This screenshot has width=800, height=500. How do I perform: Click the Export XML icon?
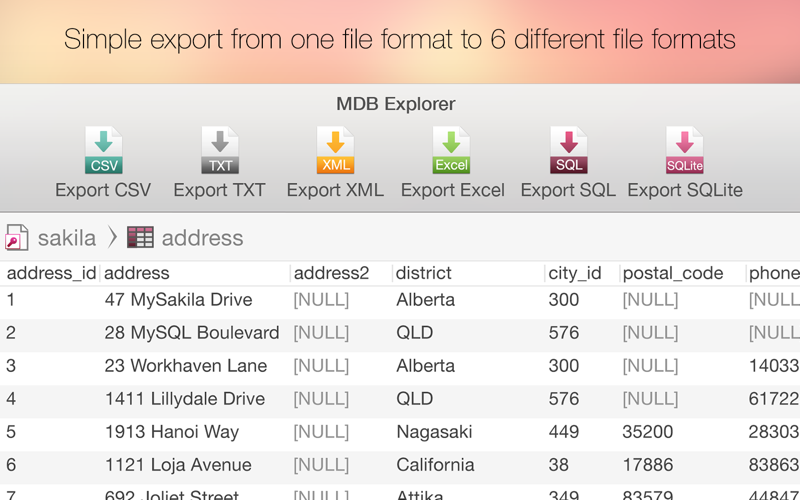click(x=336, y=150)
